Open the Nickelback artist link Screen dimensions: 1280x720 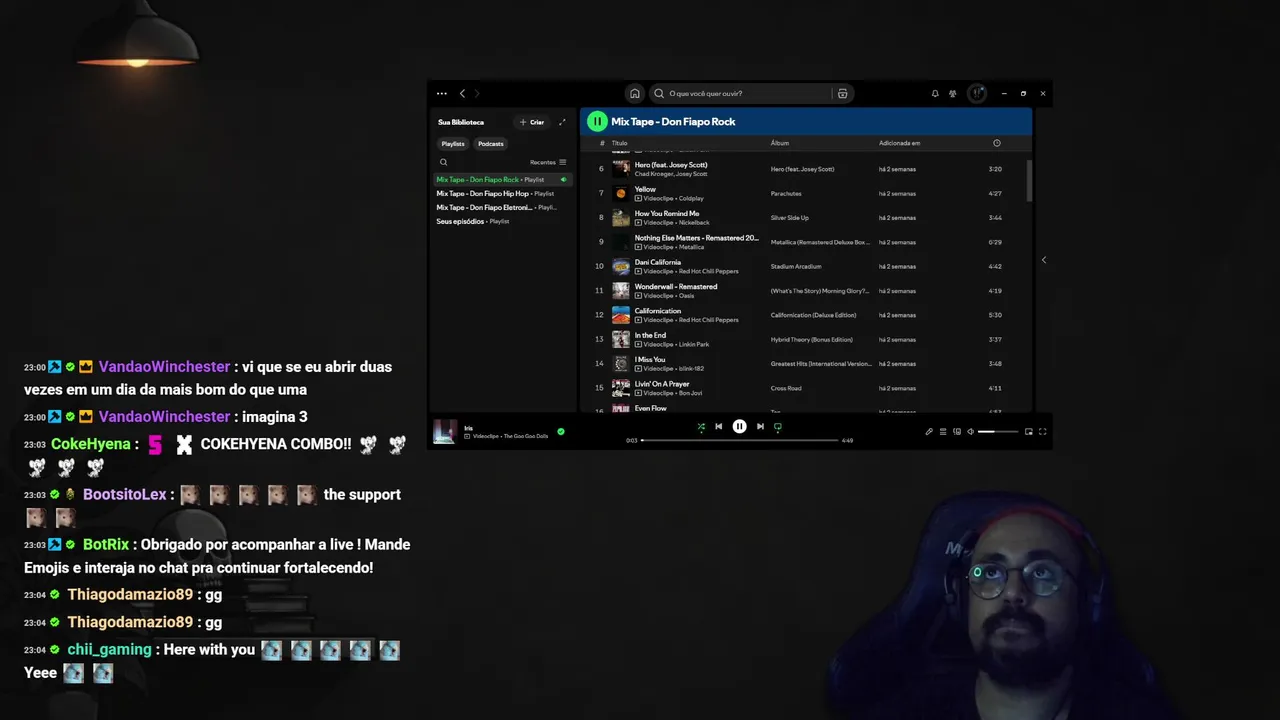(x=694, y=223)
